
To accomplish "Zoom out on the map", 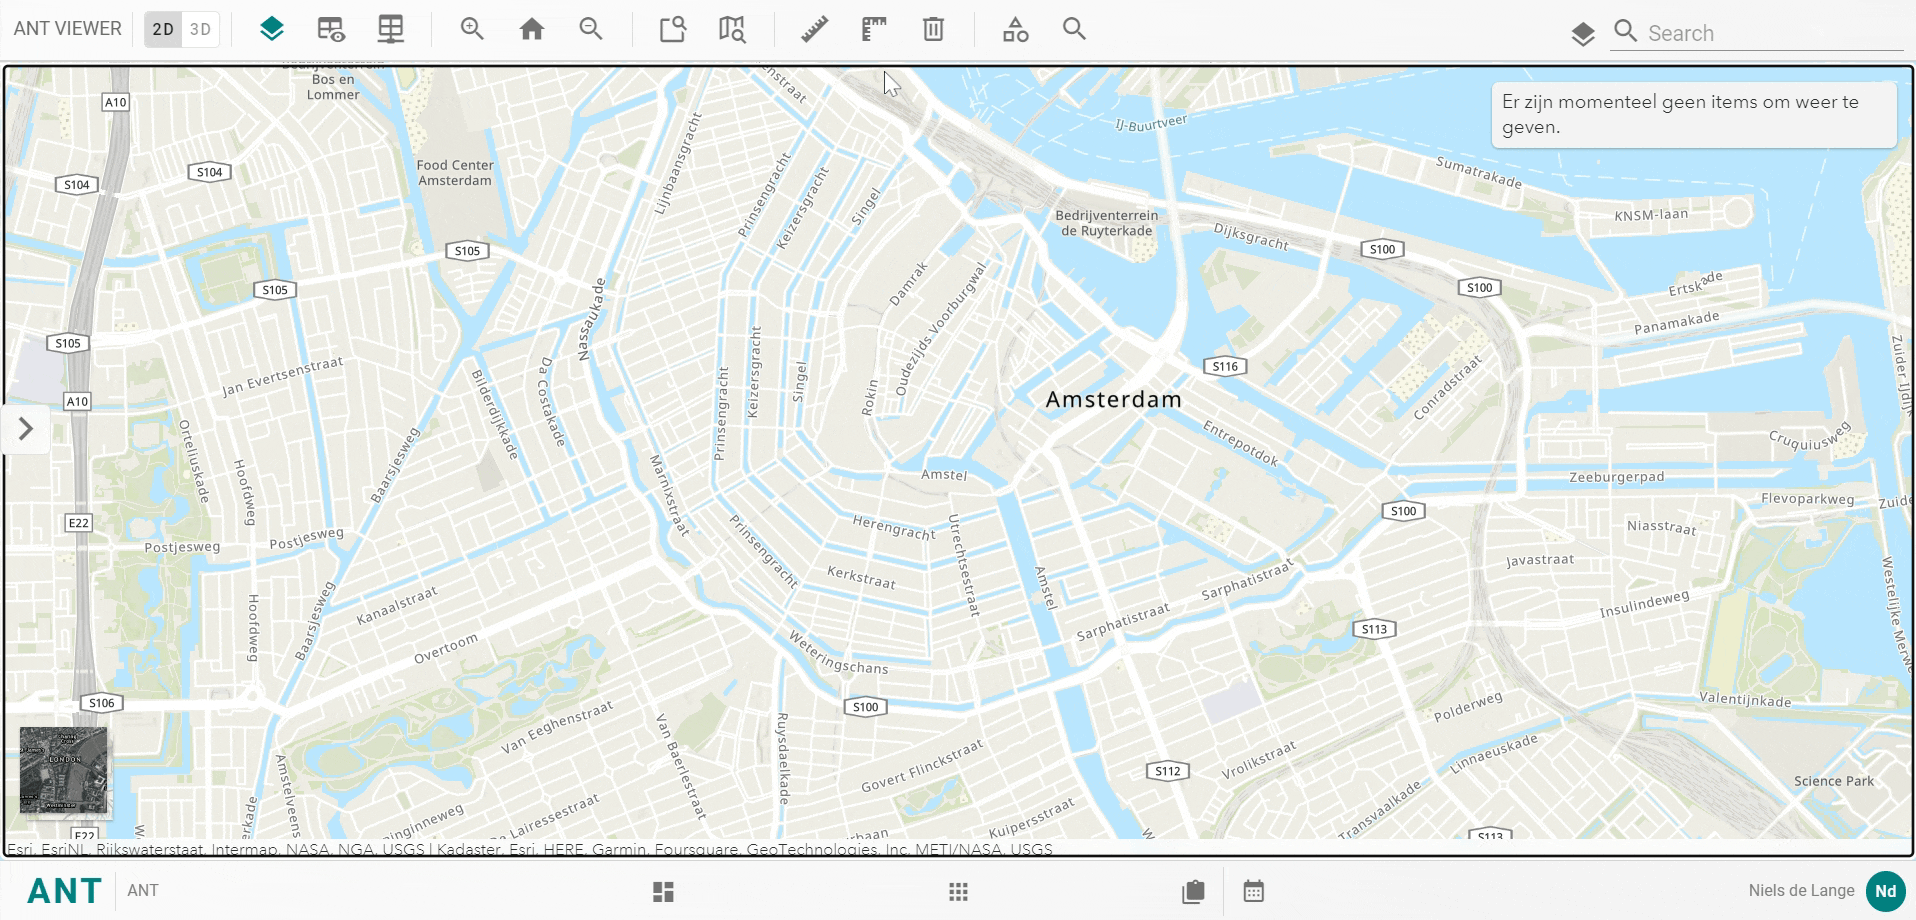I will [591, 29].
